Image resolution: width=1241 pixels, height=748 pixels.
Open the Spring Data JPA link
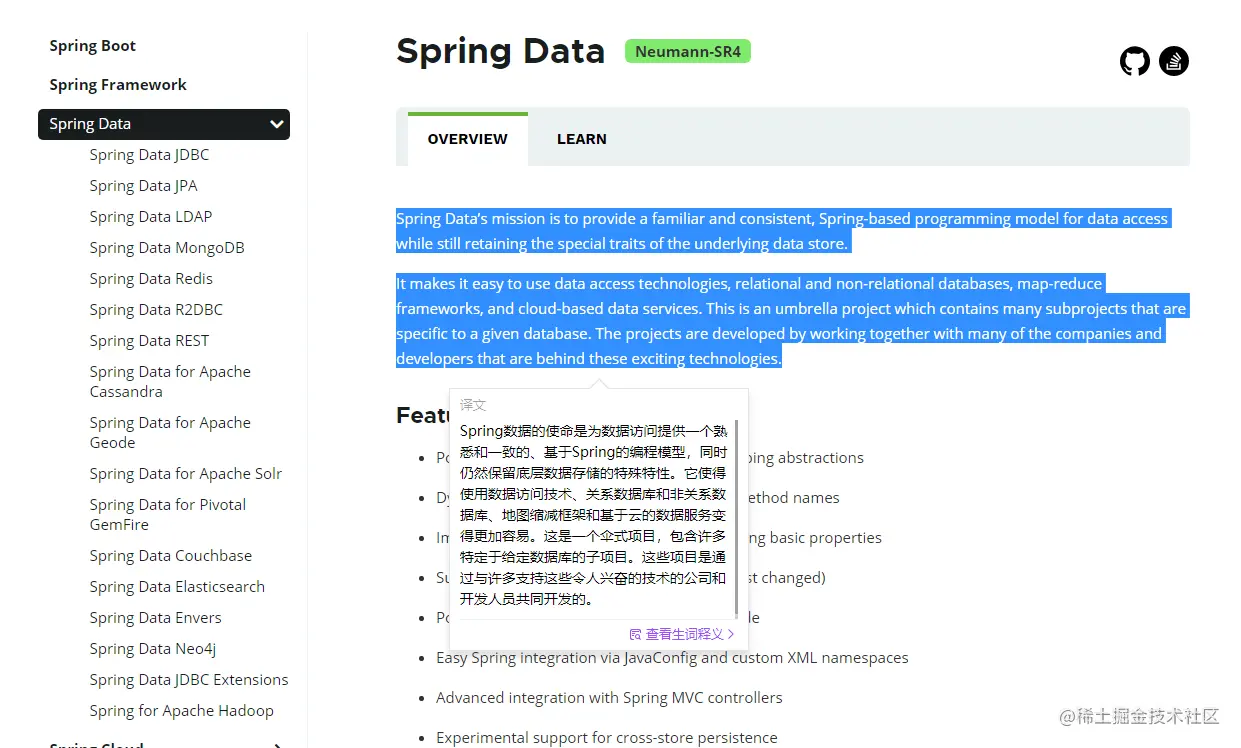point(143,186)
